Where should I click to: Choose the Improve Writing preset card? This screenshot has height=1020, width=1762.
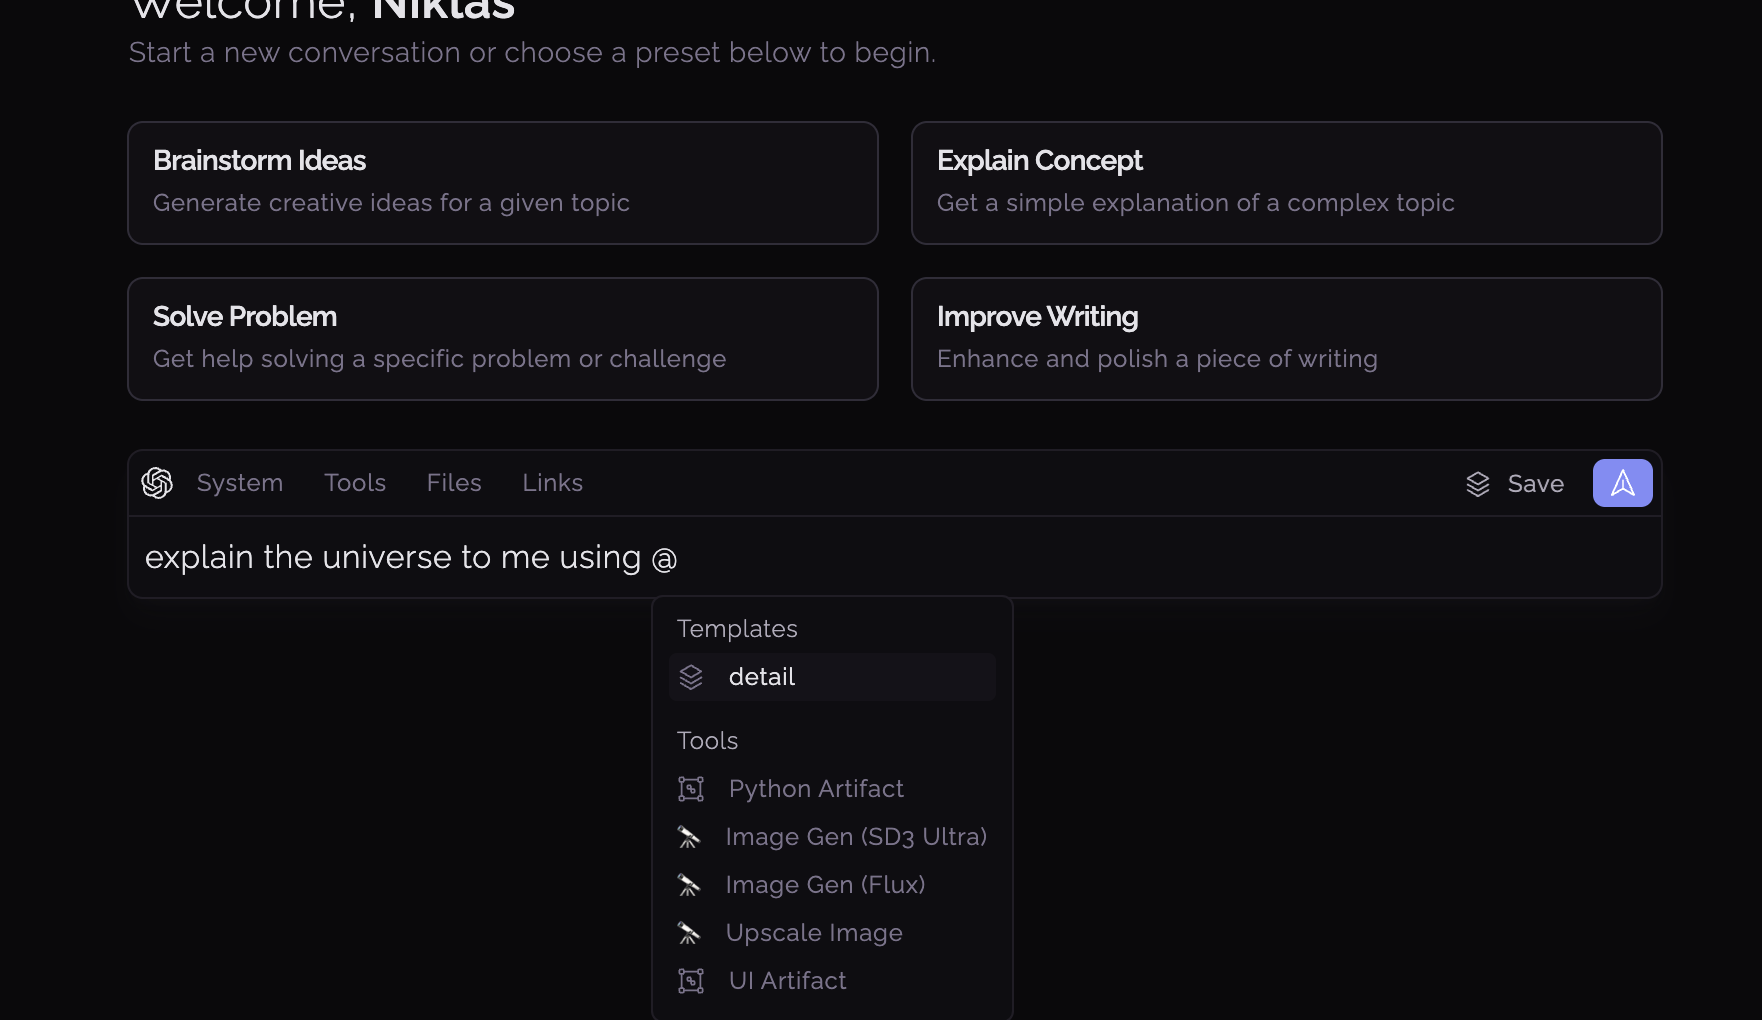point(1287,339)
